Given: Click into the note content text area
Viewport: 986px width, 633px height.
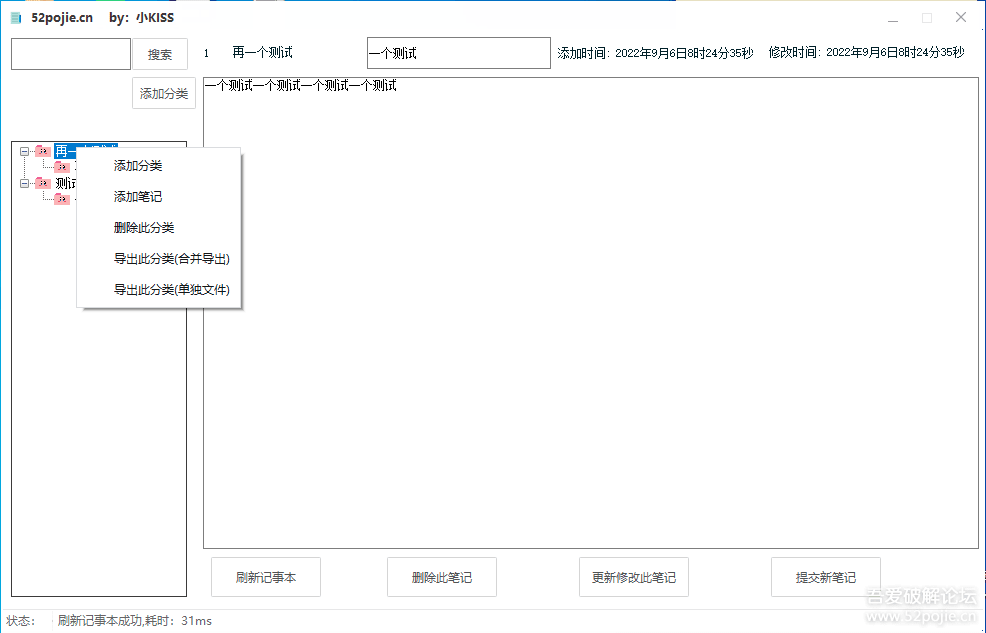Looking at the screenshot, I should (x=591, y=313).
